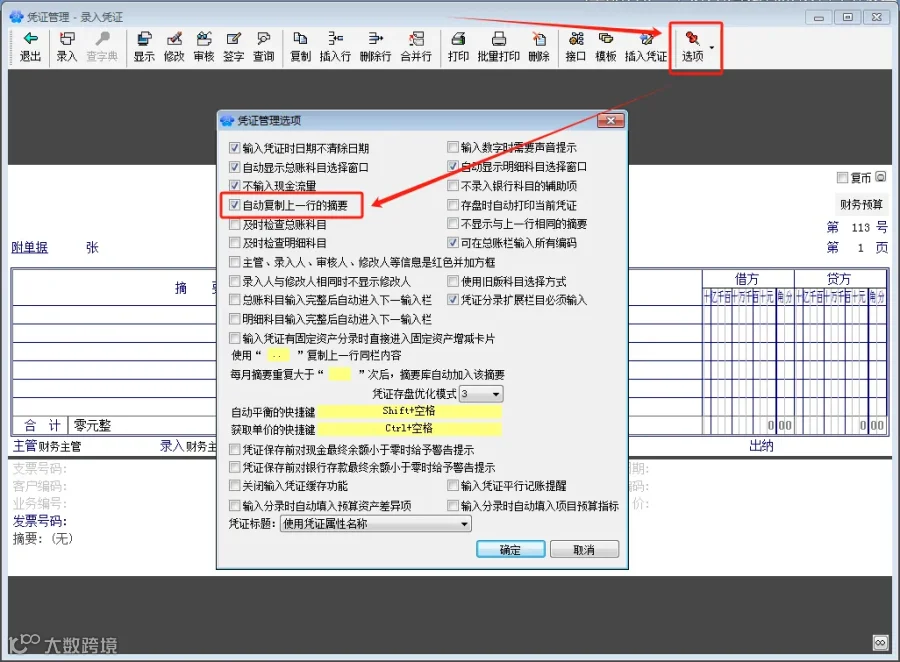Click the 借方 column header
This screenshot has width=900, height=662.
(x=747, y=279)
